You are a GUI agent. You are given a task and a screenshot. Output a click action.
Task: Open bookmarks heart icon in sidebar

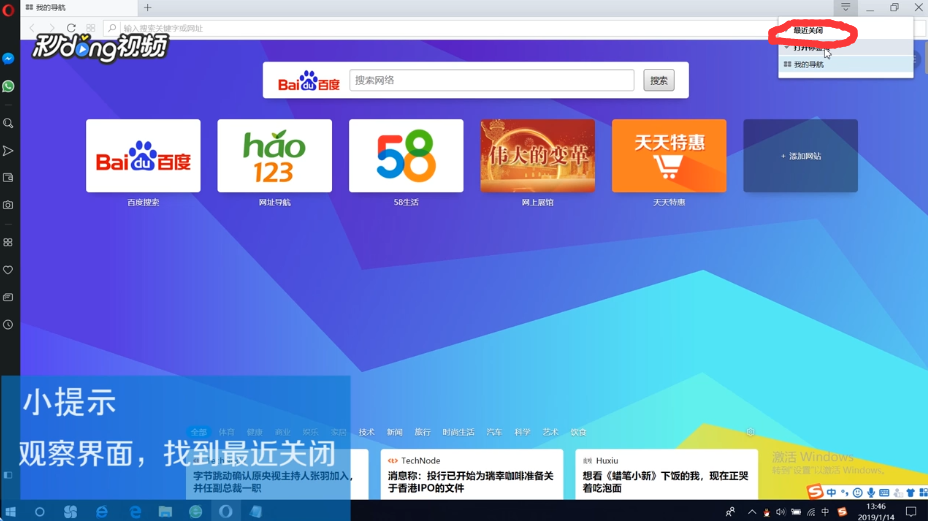[8, 270]
